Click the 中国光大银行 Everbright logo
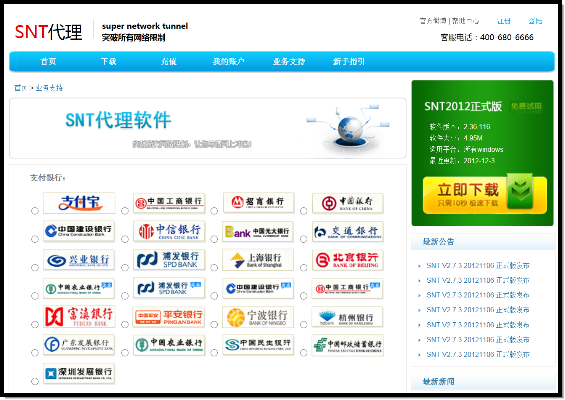The height and width of the screenshot is (400, 565). [x=258, y=232]
